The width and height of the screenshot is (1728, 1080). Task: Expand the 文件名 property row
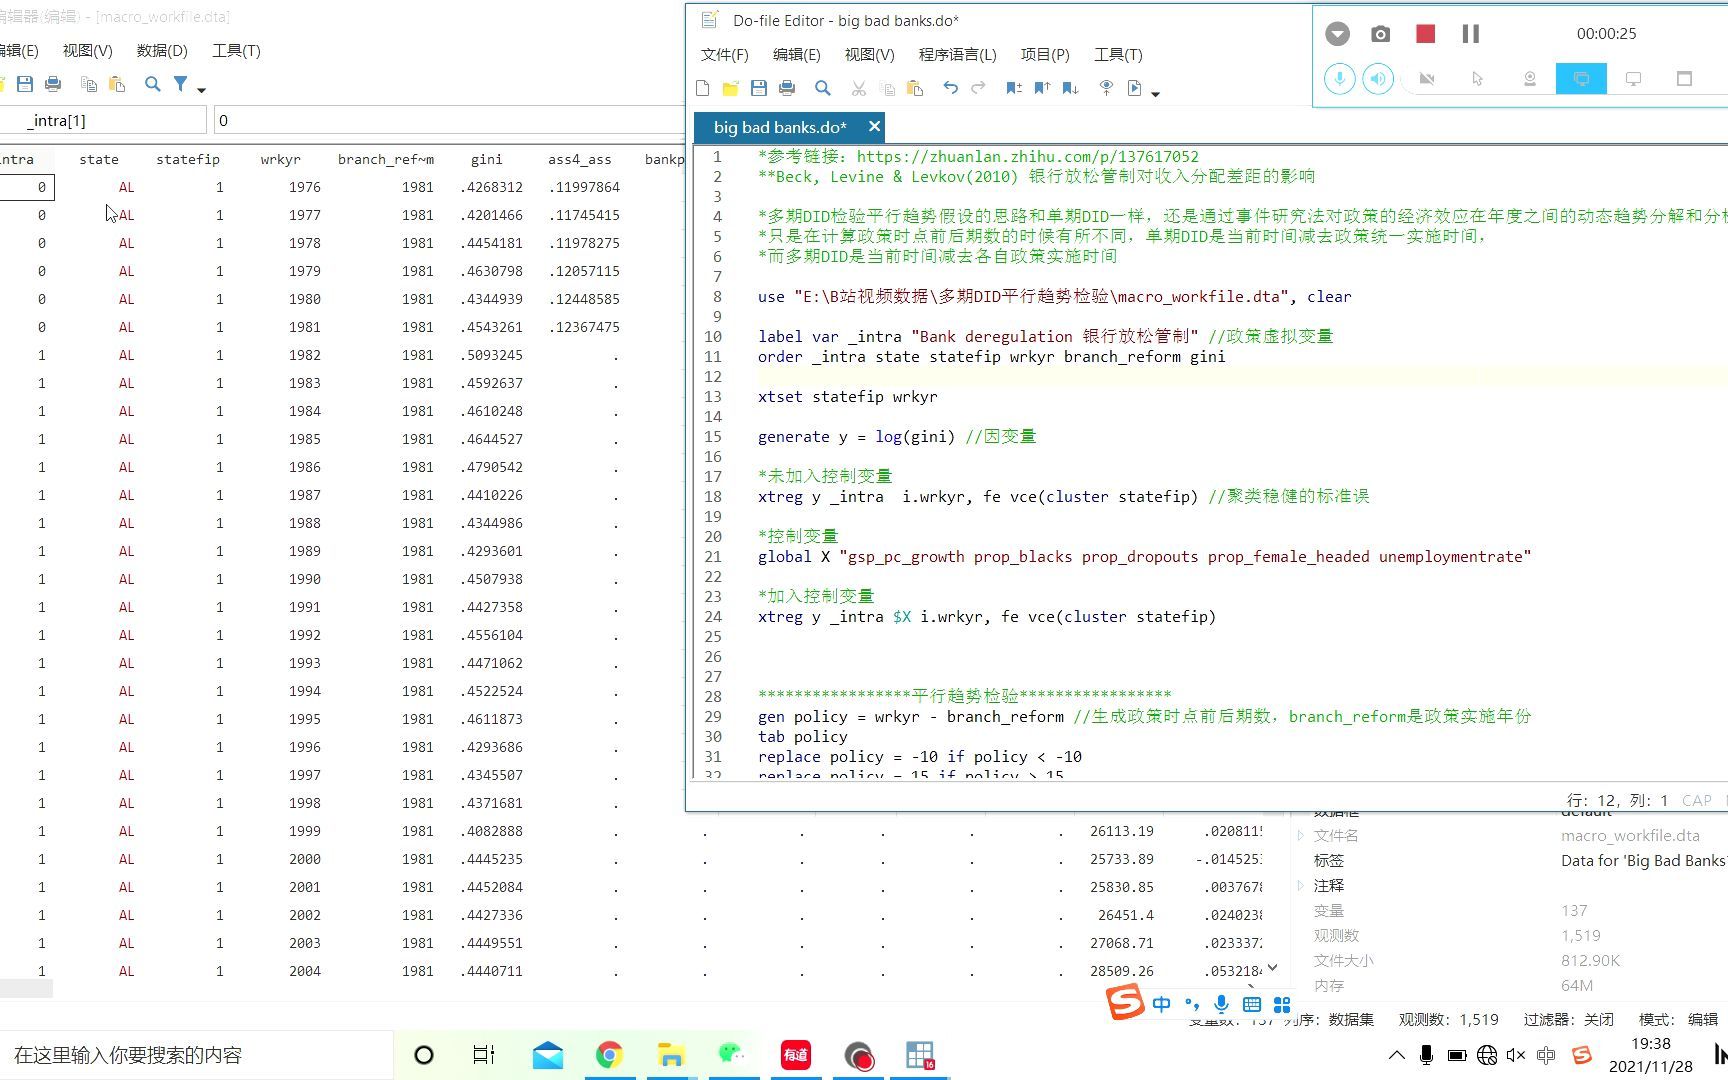[x=1301, y=835]
